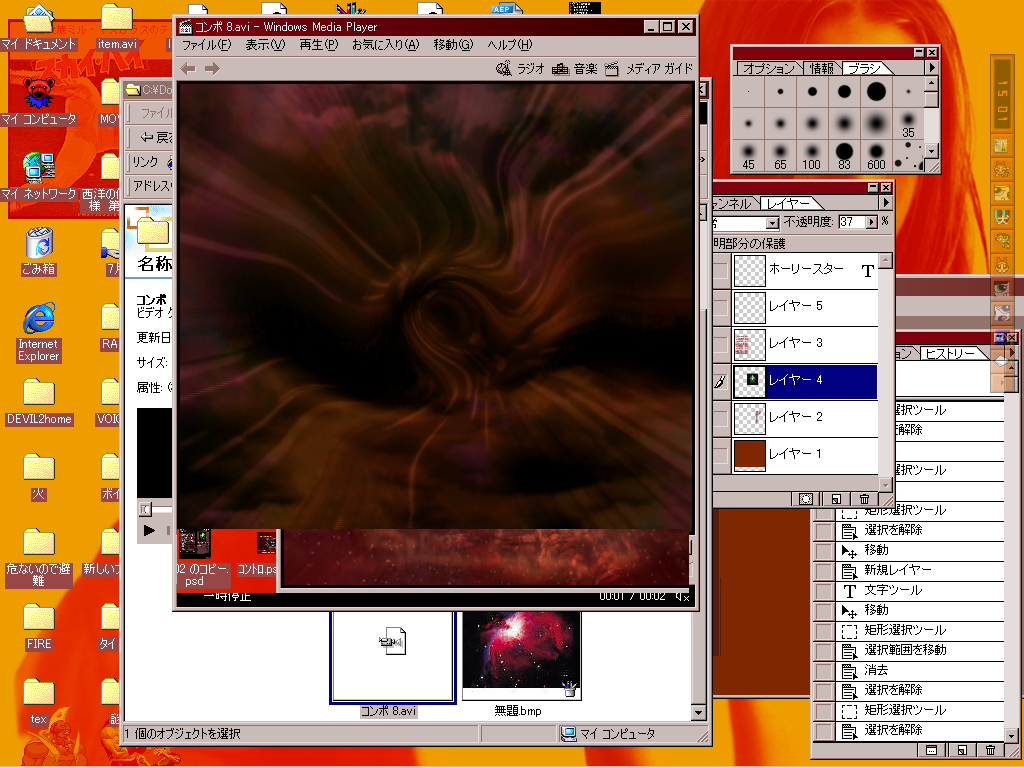Toggle visibility of レイヤー 2

pos(721,419)
